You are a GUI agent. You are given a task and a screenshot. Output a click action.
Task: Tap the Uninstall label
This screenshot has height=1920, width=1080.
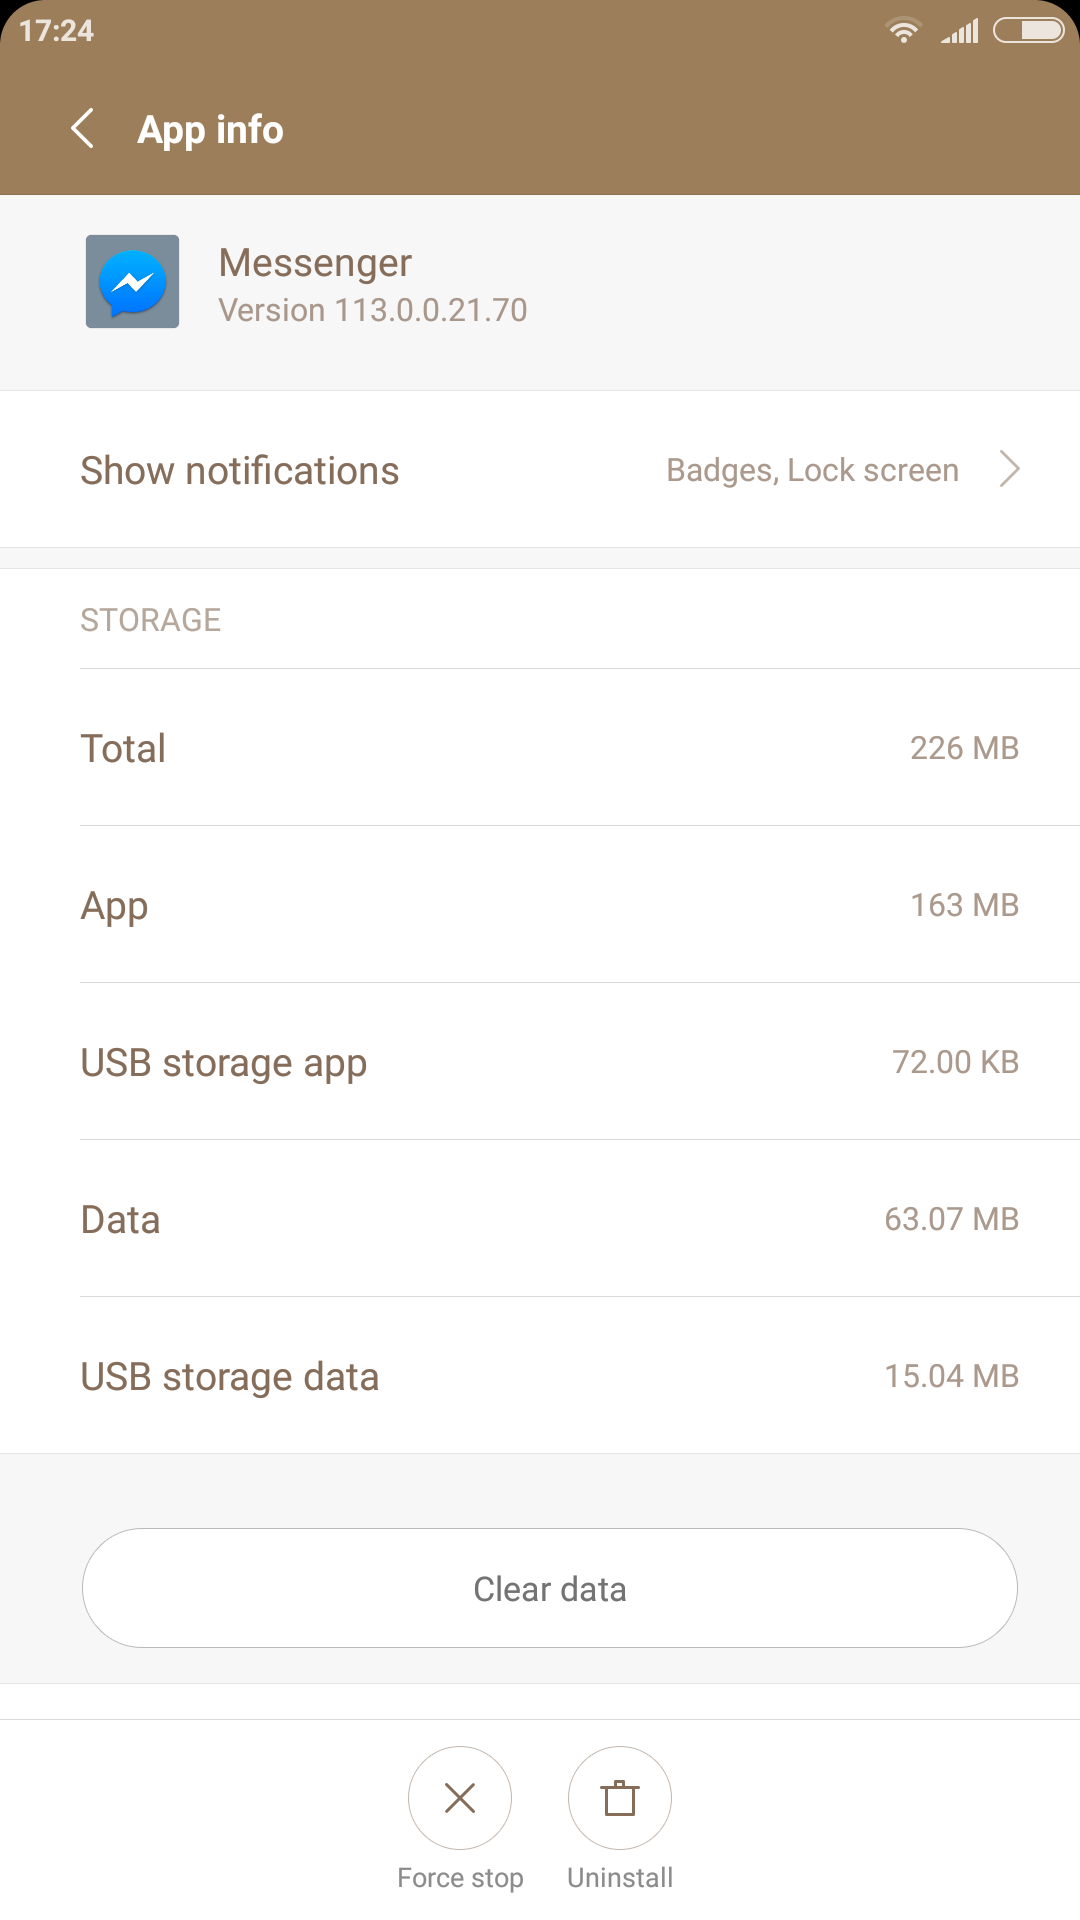tap(620, 1878)
